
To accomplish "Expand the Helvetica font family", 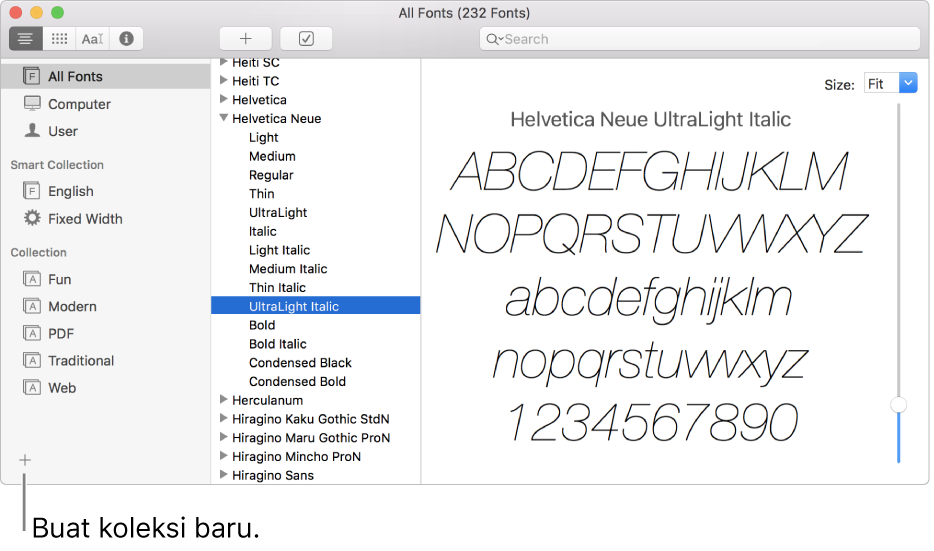I will 223,99.
